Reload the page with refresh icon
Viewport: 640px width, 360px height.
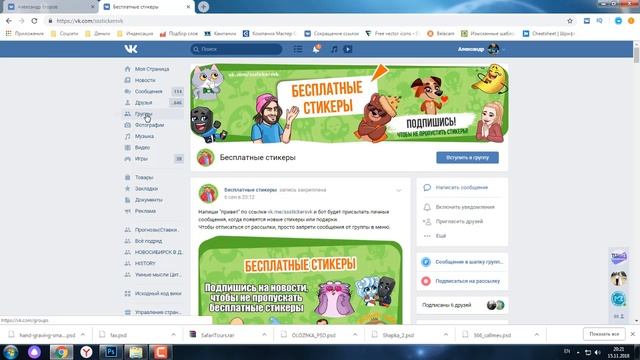(34, 21)
